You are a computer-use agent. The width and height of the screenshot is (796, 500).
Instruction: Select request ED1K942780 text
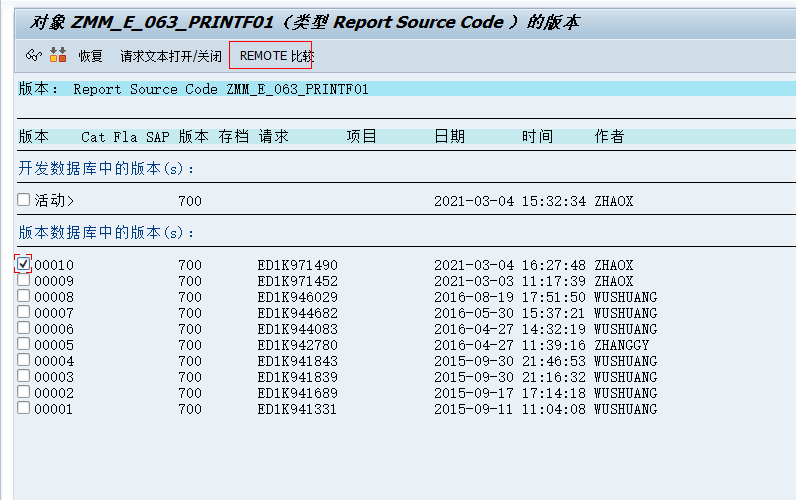(297, 345)
